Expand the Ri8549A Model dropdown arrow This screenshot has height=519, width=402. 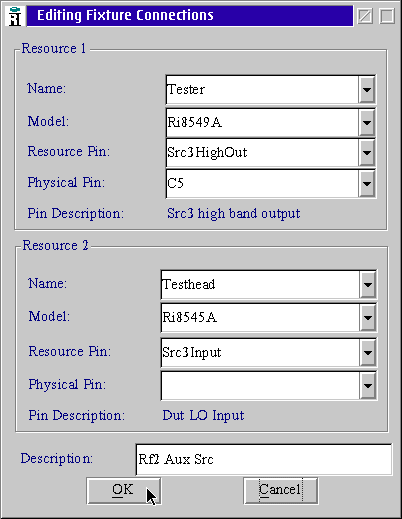(x=367, y=123)
